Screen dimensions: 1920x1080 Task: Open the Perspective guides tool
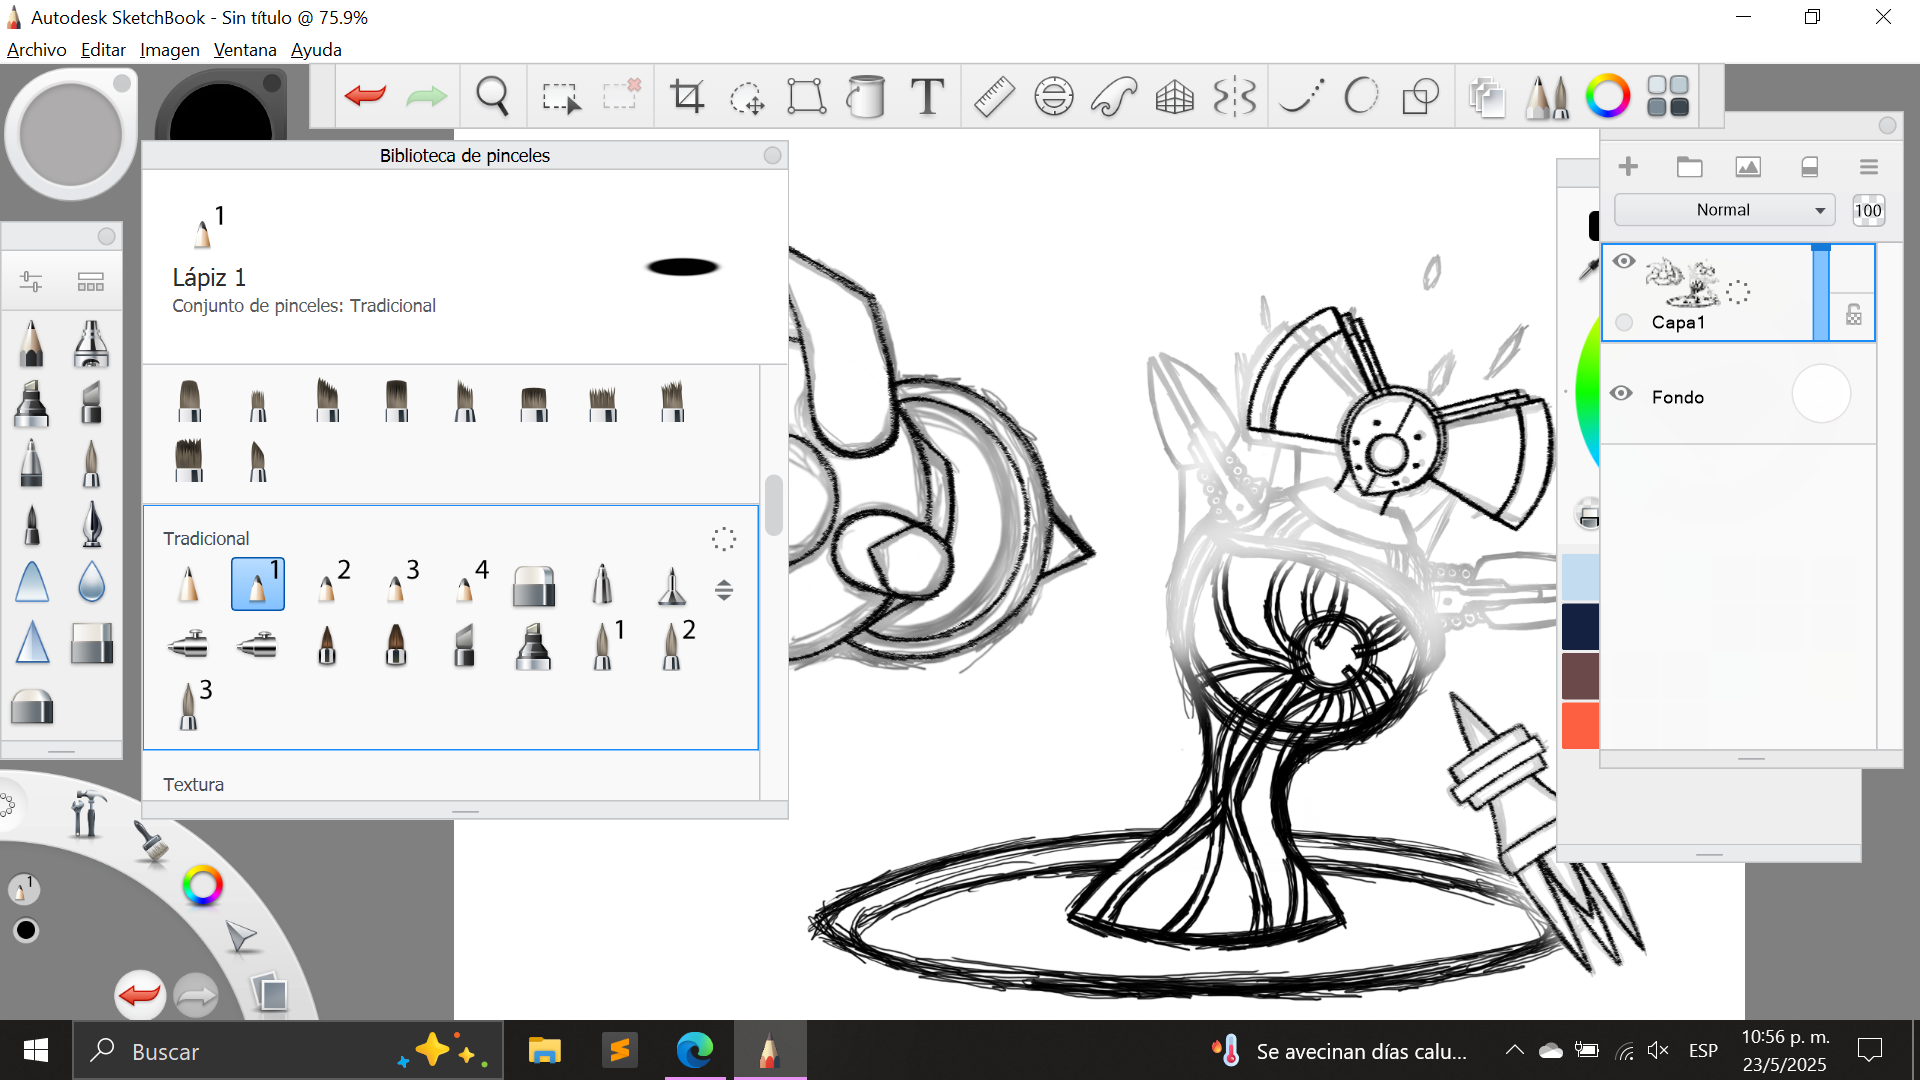(x=1174, y=97)
